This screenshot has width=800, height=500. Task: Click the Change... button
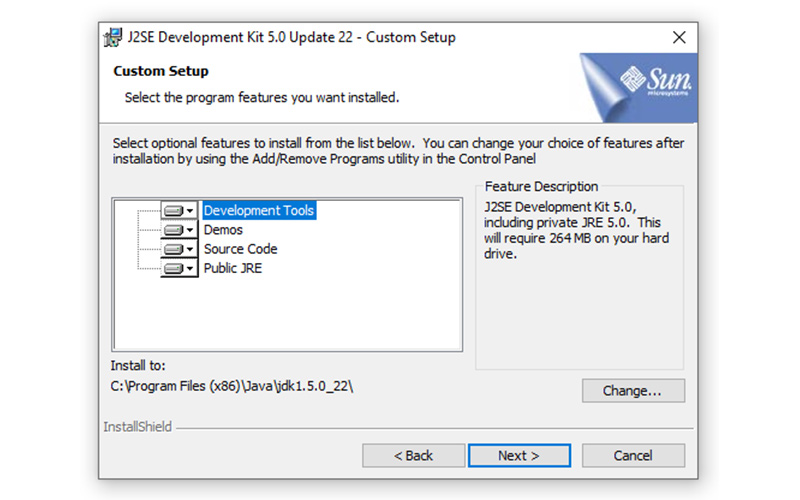(x=633, y=391)
